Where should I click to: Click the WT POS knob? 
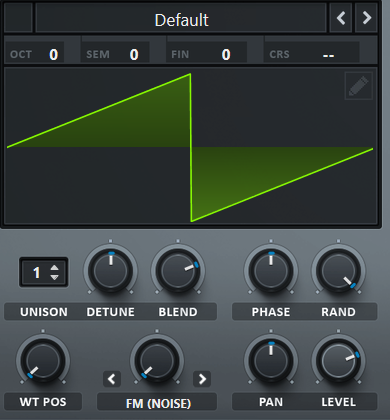point(43,361)
